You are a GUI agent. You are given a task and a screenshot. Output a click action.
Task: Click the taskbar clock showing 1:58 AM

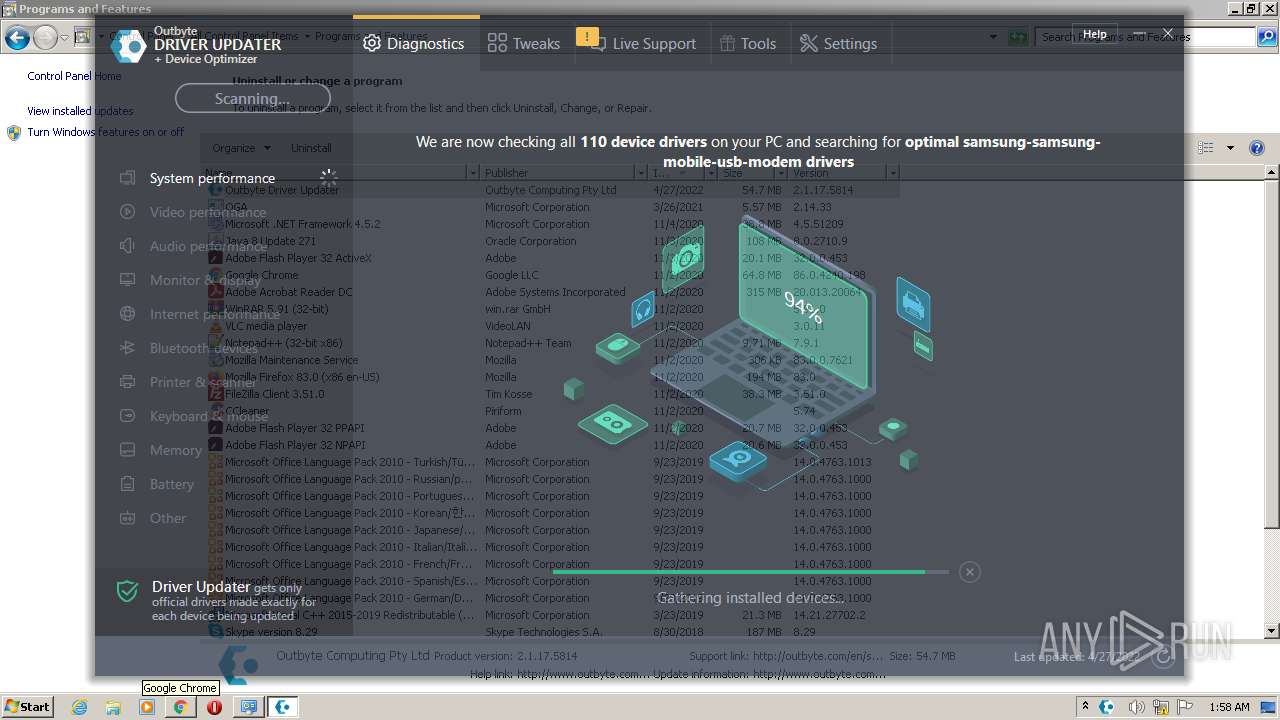(1229, 707)
